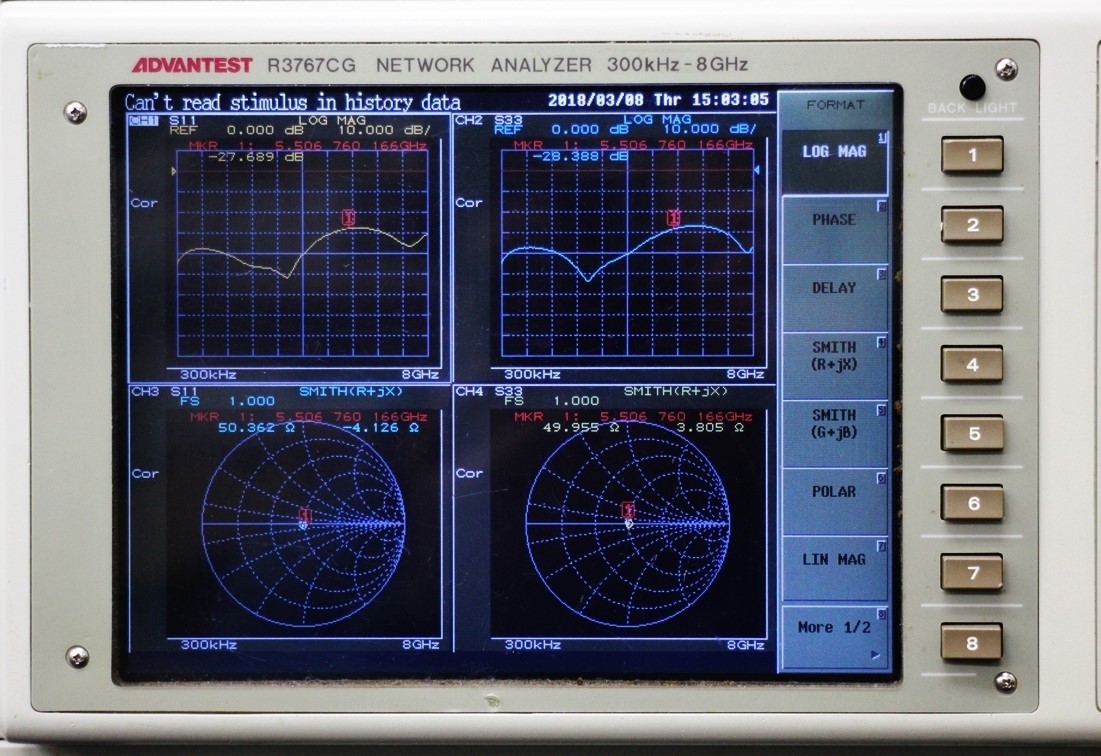Screen dimensions: 1101x756
Task: Choose LIN MAG format softkey
Action: 834,569
